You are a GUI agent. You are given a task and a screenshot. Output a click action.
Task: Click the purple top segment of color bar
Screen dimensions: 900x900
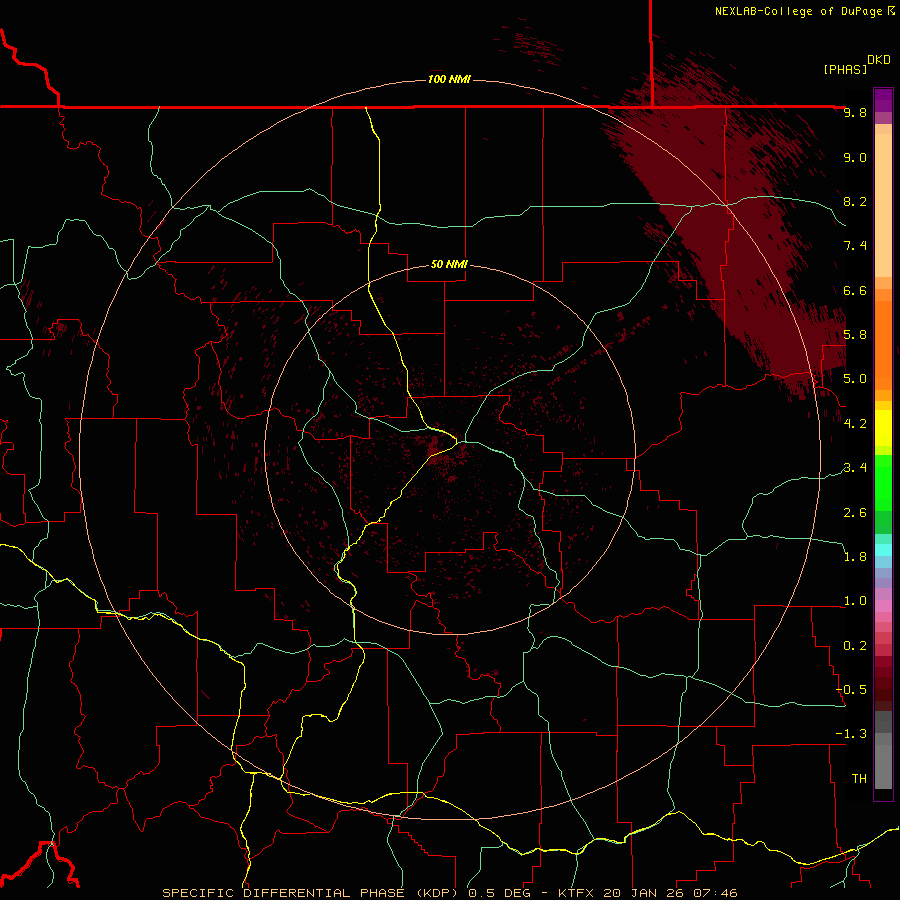(x=883, y=100)
